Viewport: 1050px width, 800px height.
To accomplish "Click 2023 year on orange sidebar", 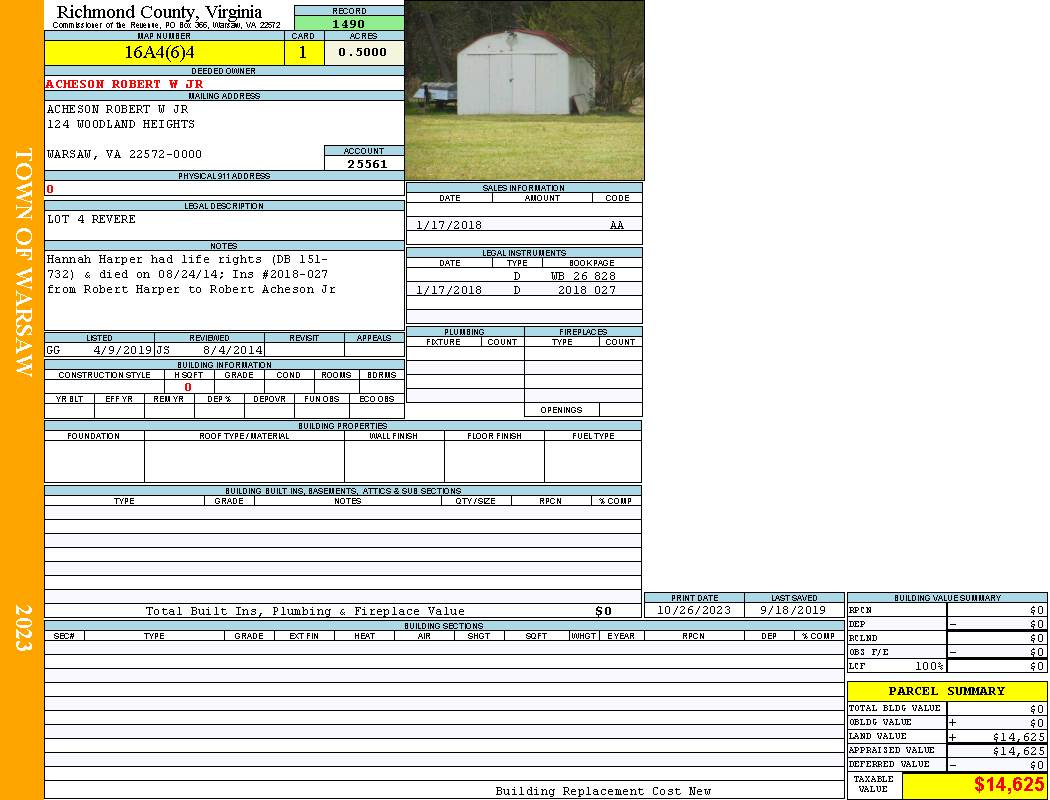I will pyautogui.click(x=23, y=627).
